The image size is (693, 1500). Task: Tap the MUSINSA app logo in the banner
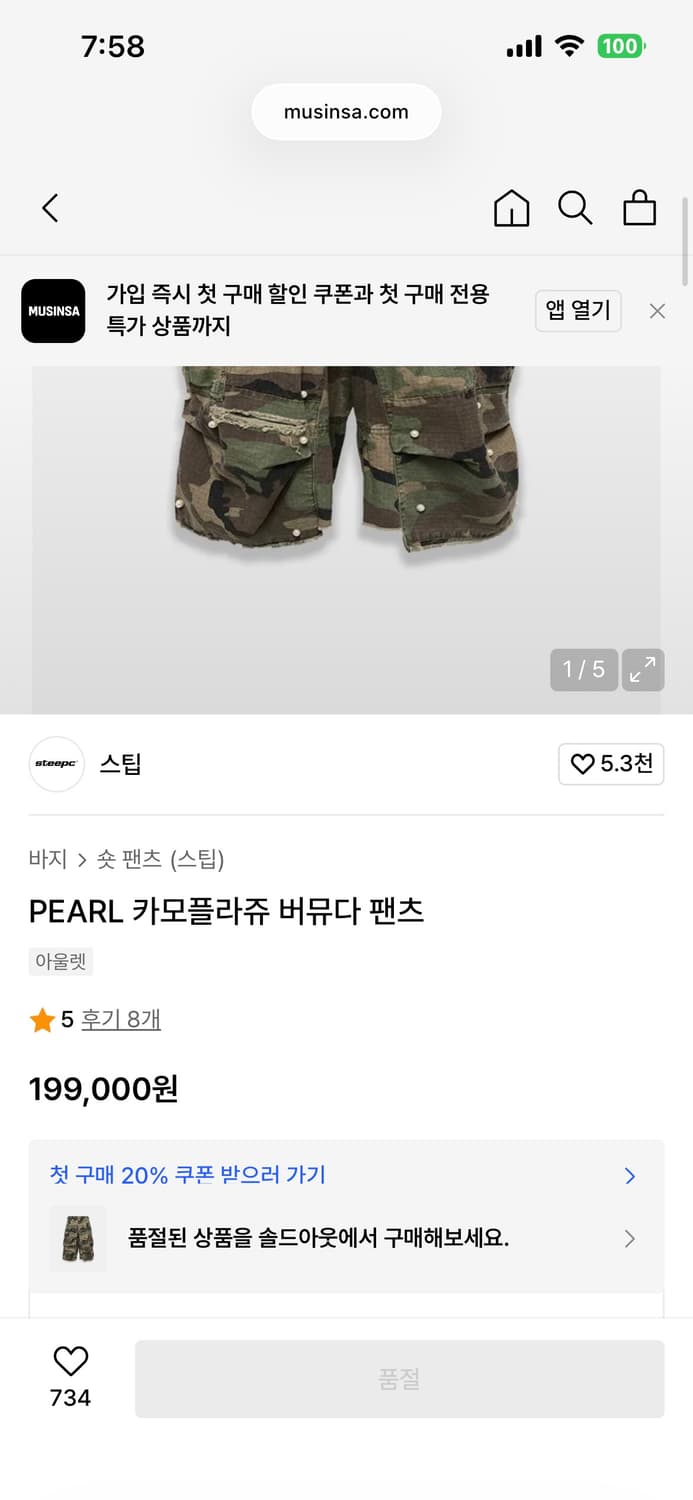53,311
